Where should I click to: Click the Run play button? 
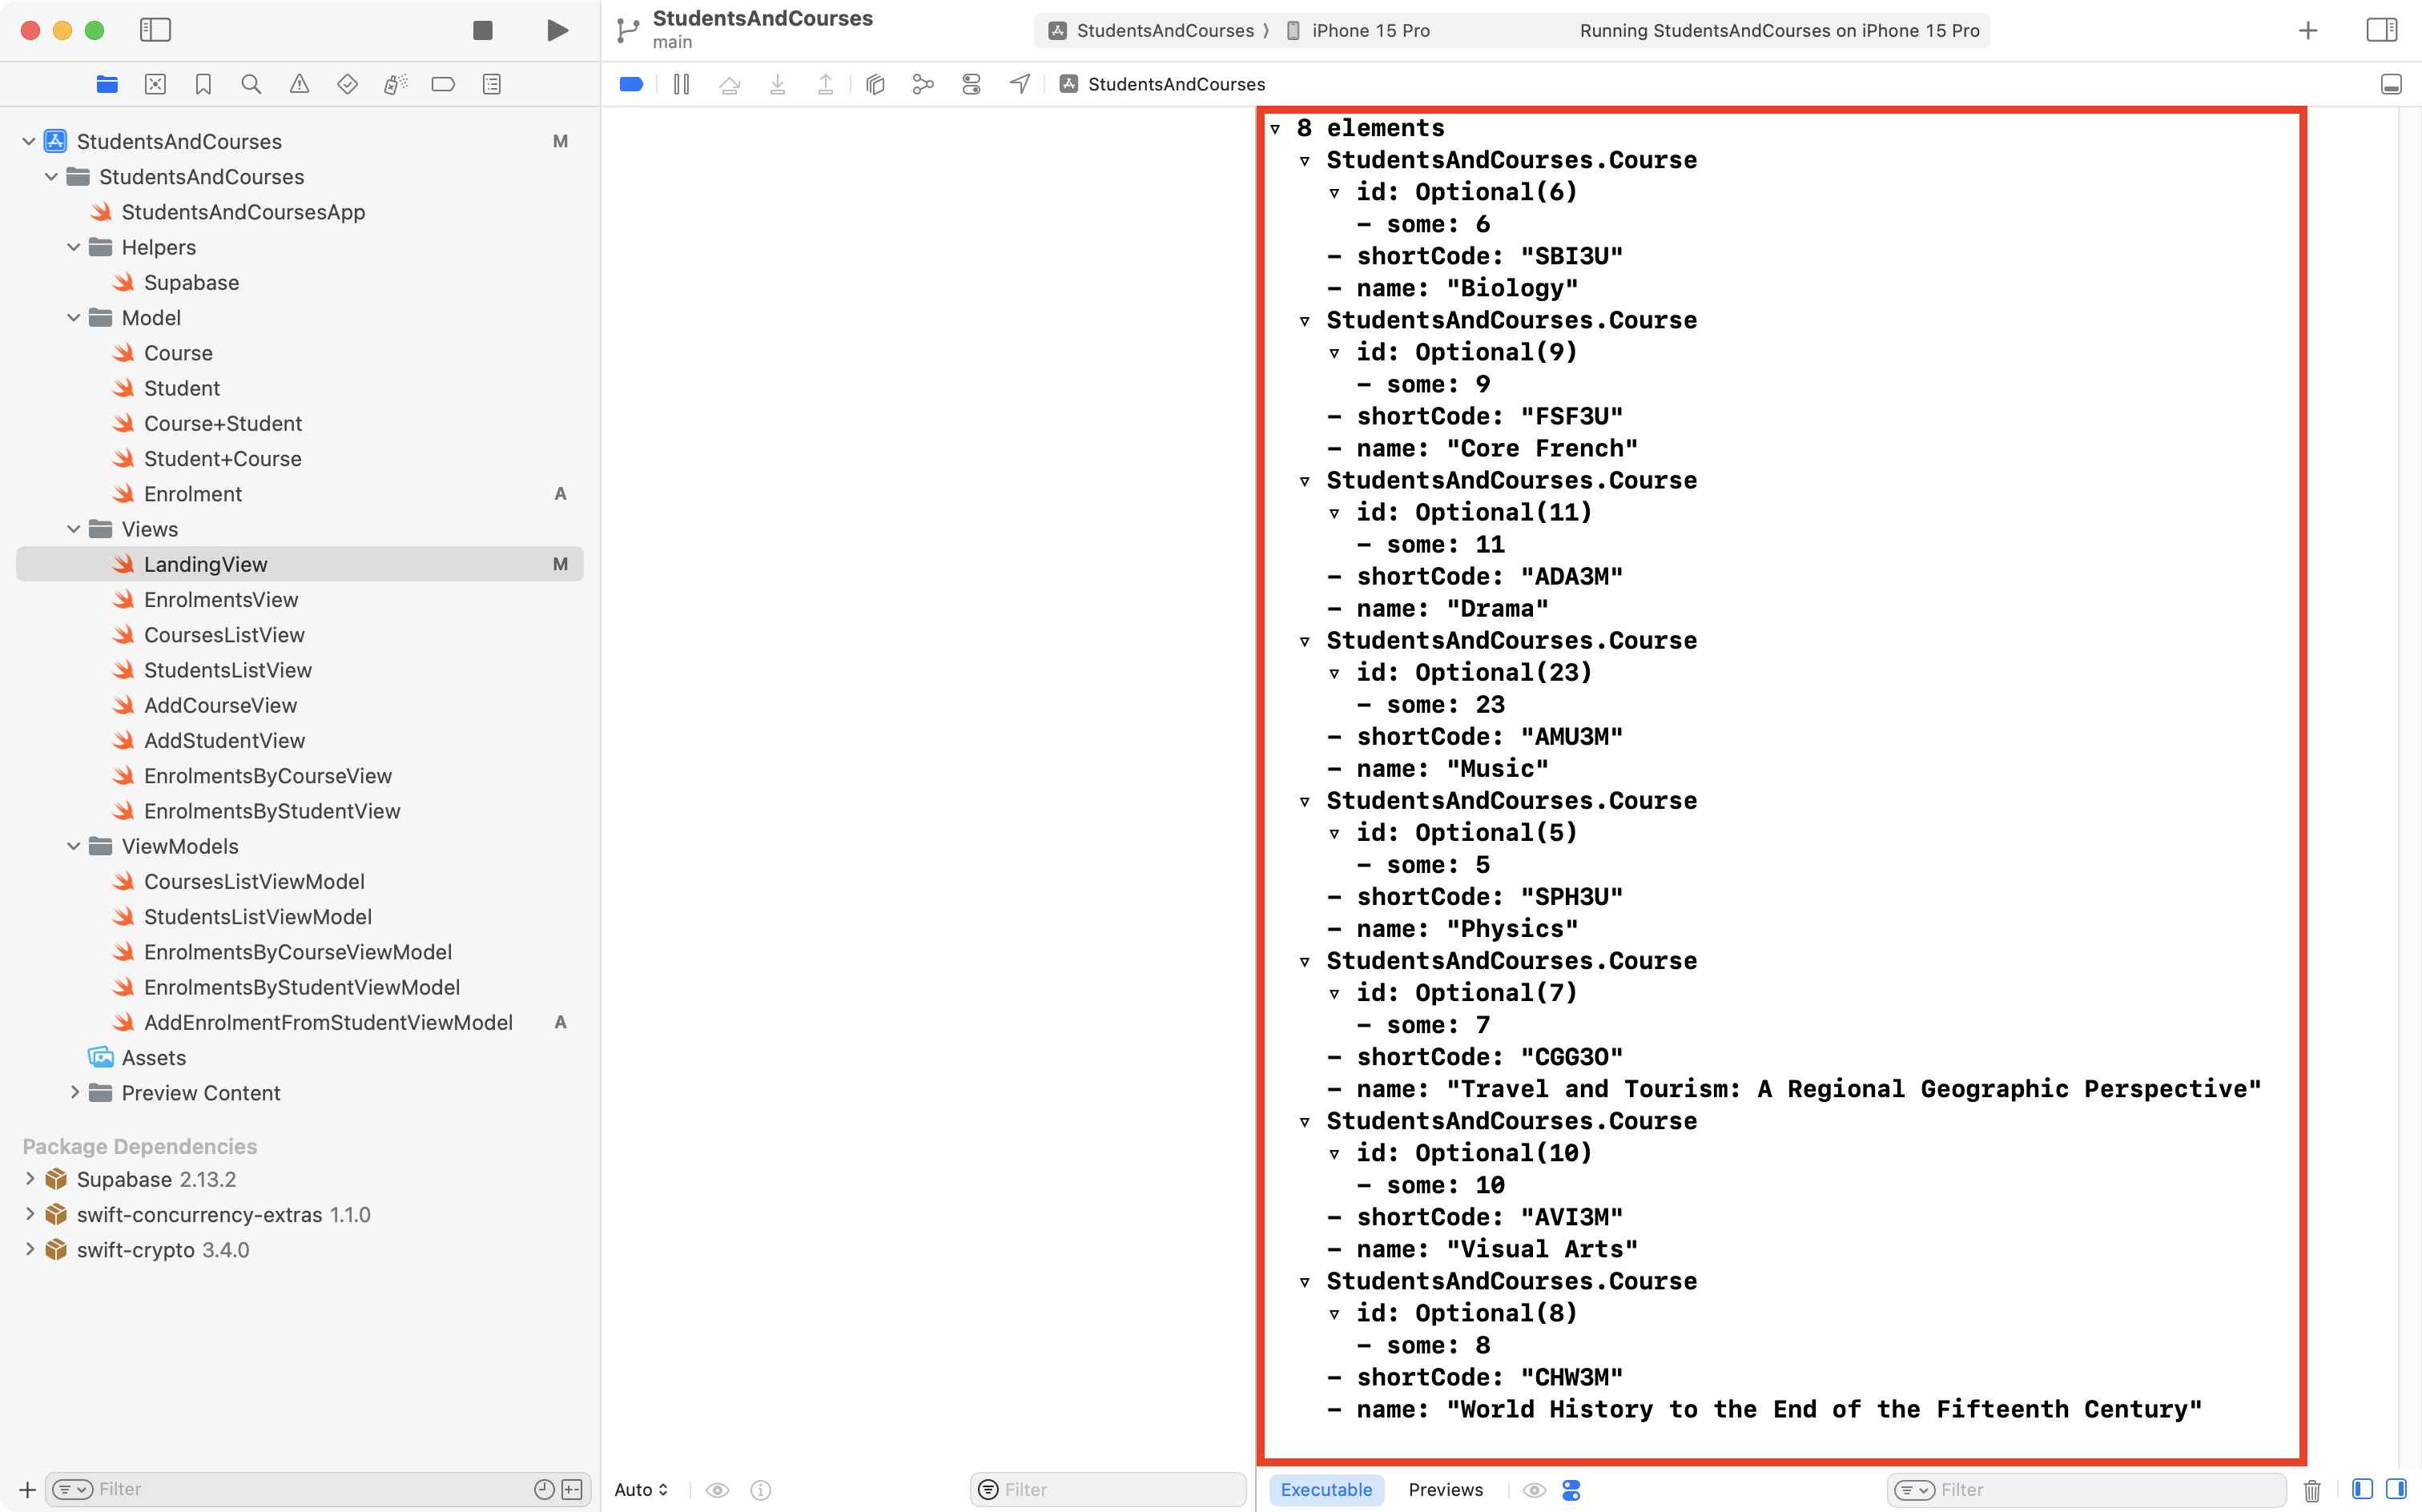click(x=557, y=30)
